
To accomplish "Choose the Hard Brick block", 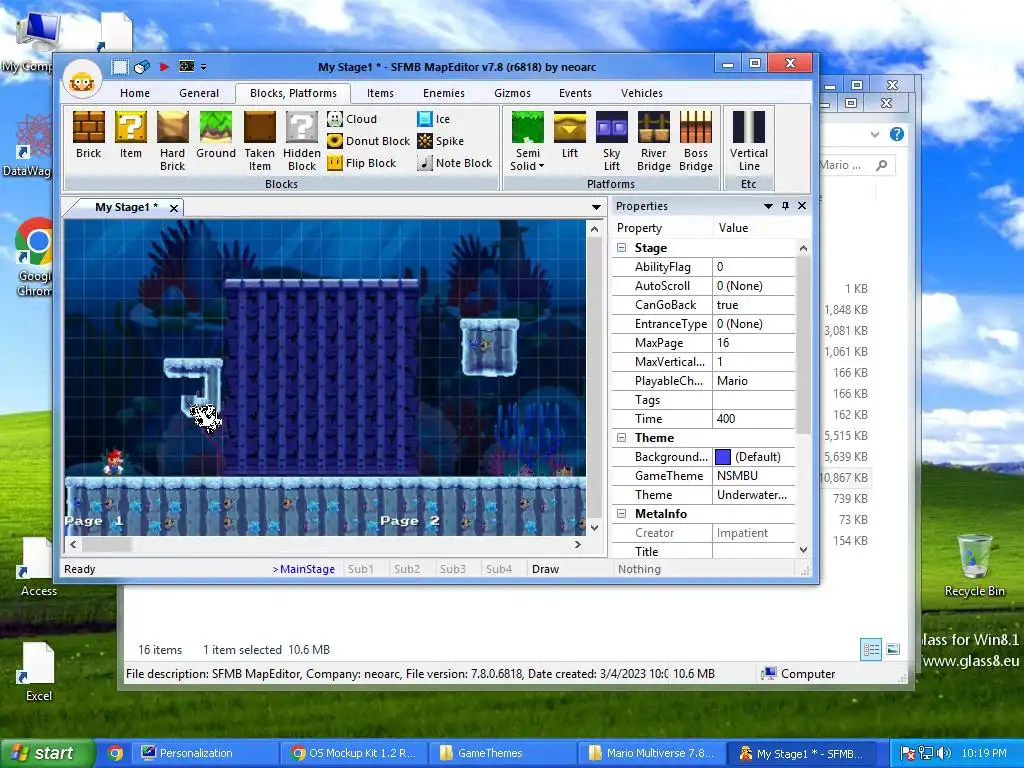I will (x=172, y=141).
